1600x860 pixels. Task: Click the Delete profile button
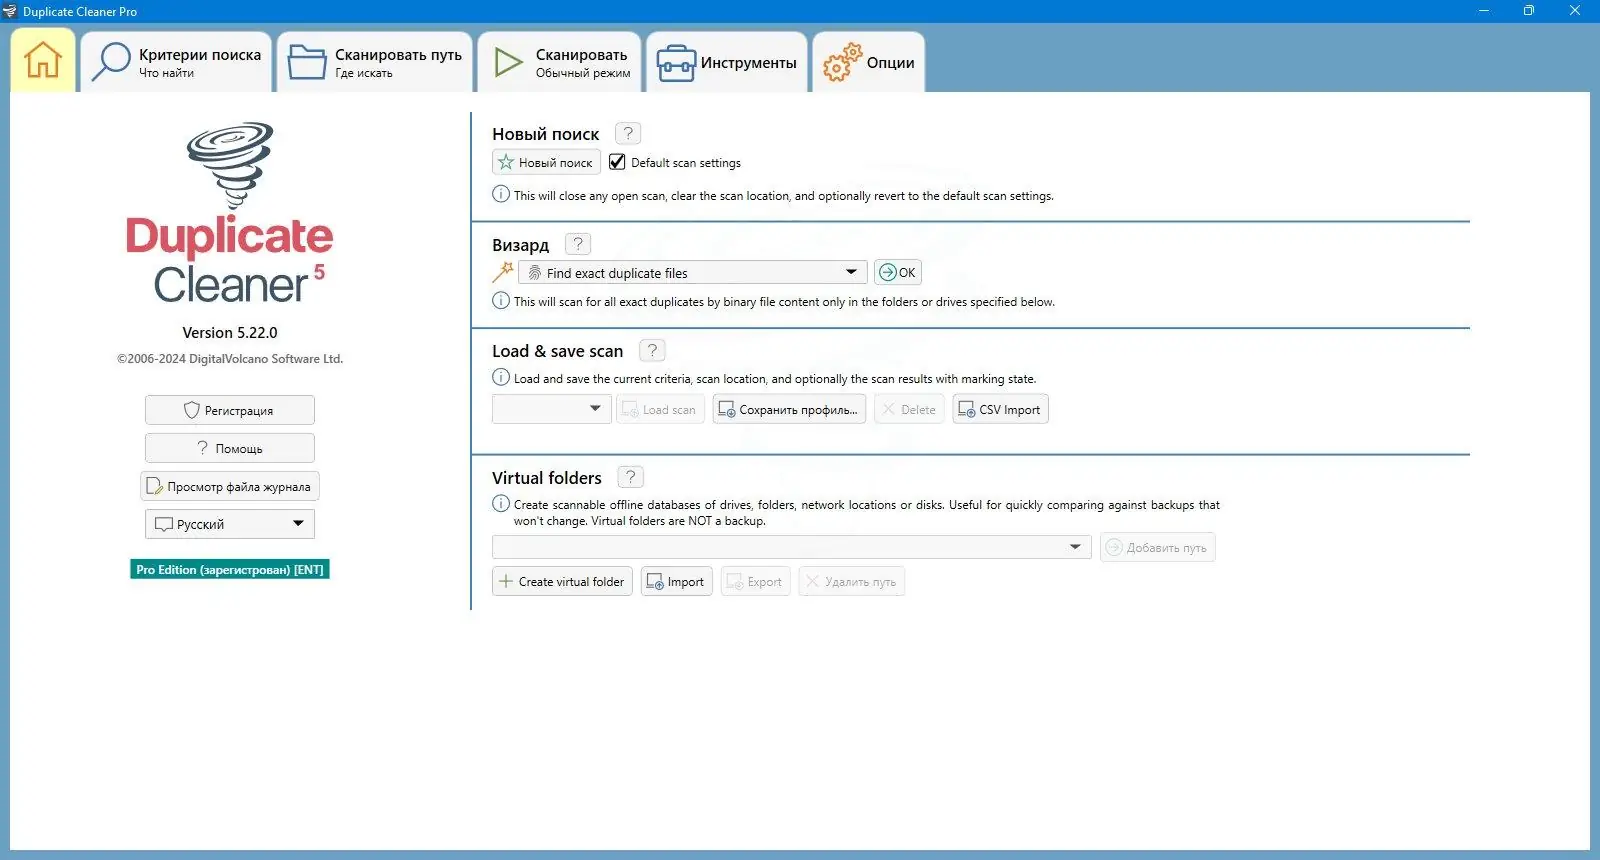(909, 409)
